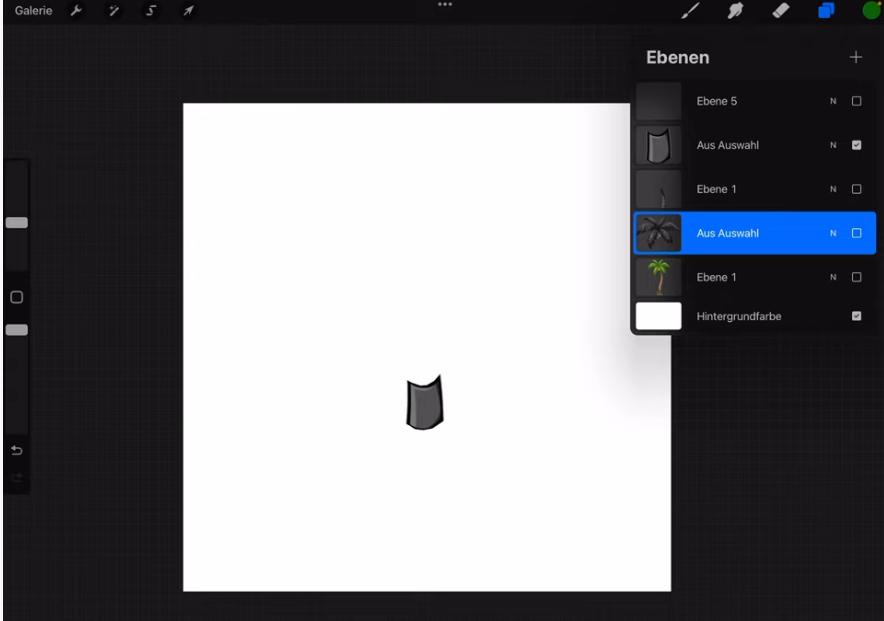Open the Actions wrench menu
The image size is (884, 621).
click(x=76, y=11)
